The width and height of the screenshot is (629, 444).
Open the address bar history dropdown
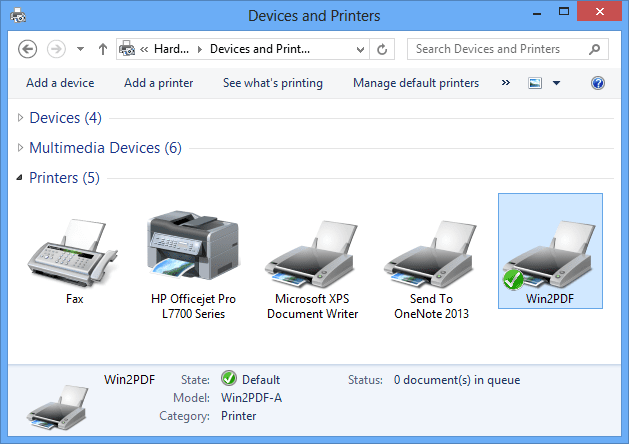click(x=360, y=49)
